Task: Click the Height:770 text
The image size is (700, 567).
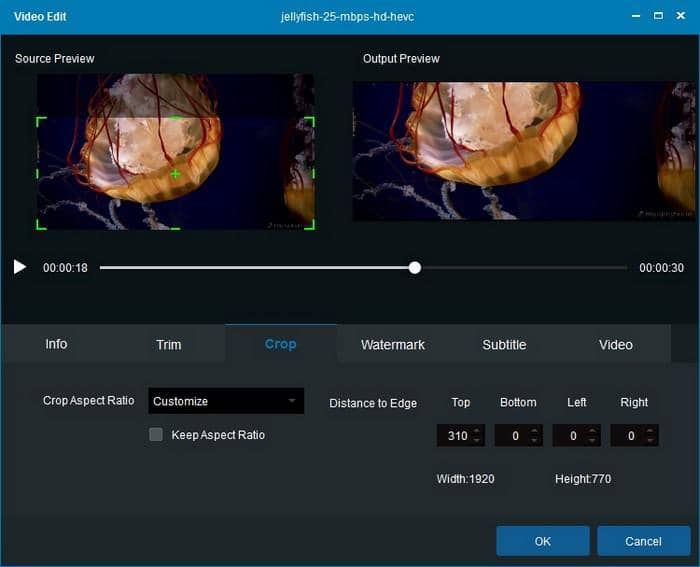Action: coord(583,479)
